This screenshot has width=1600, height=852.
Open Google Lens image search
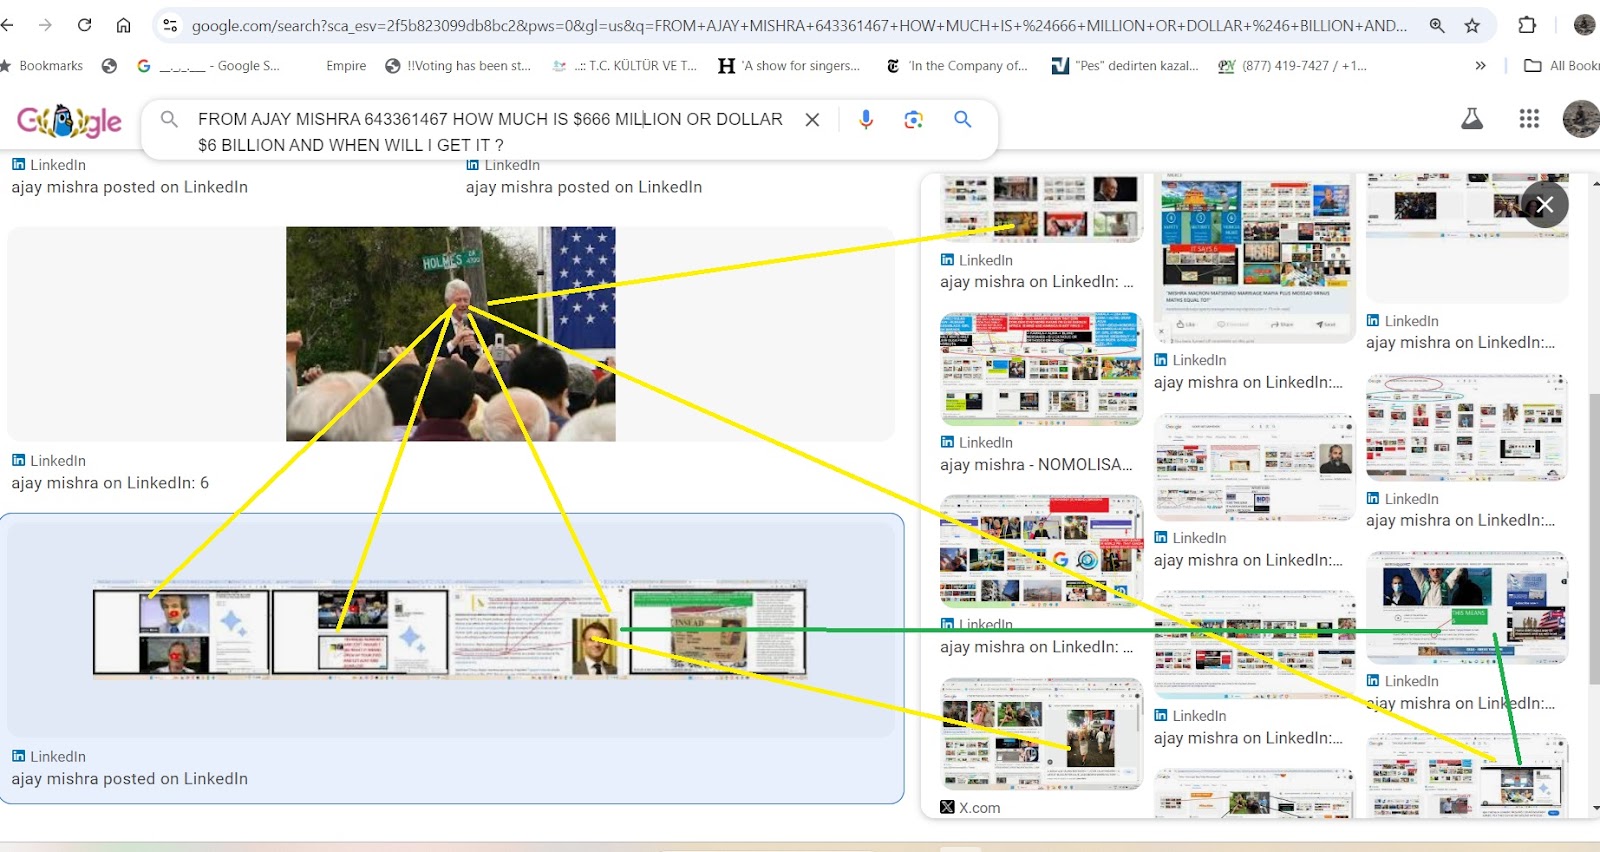point(913,120)
